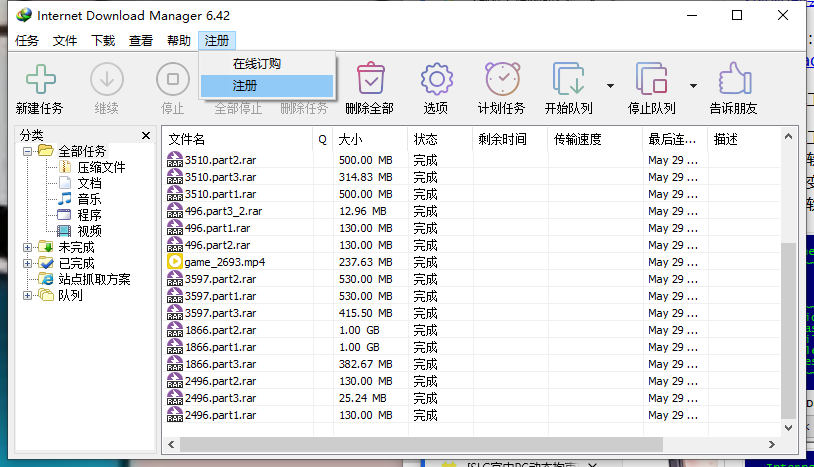Open 计划任务 (scheduler) clock icon
The height and width of the screenshot is (467, 814).
click(503, 79)
